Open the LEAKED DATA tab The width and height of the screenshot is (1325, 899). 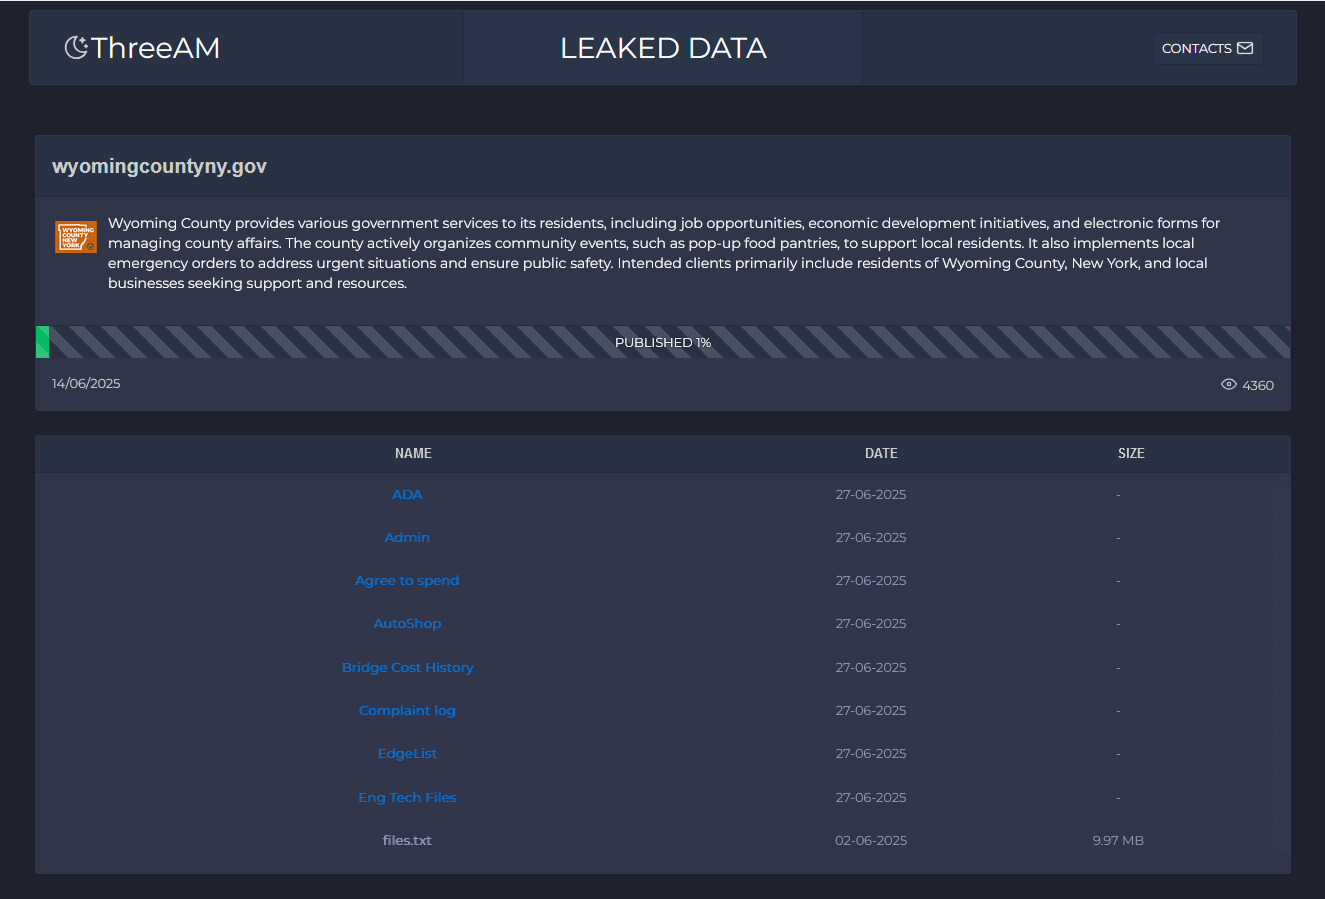point(663,48)
